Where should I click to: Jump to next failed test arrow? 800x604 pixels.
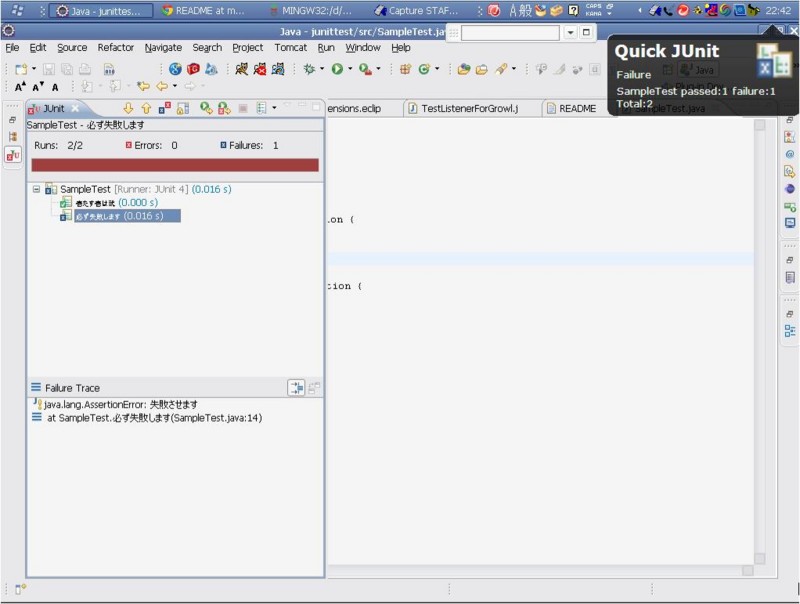[x=128, y=108]
